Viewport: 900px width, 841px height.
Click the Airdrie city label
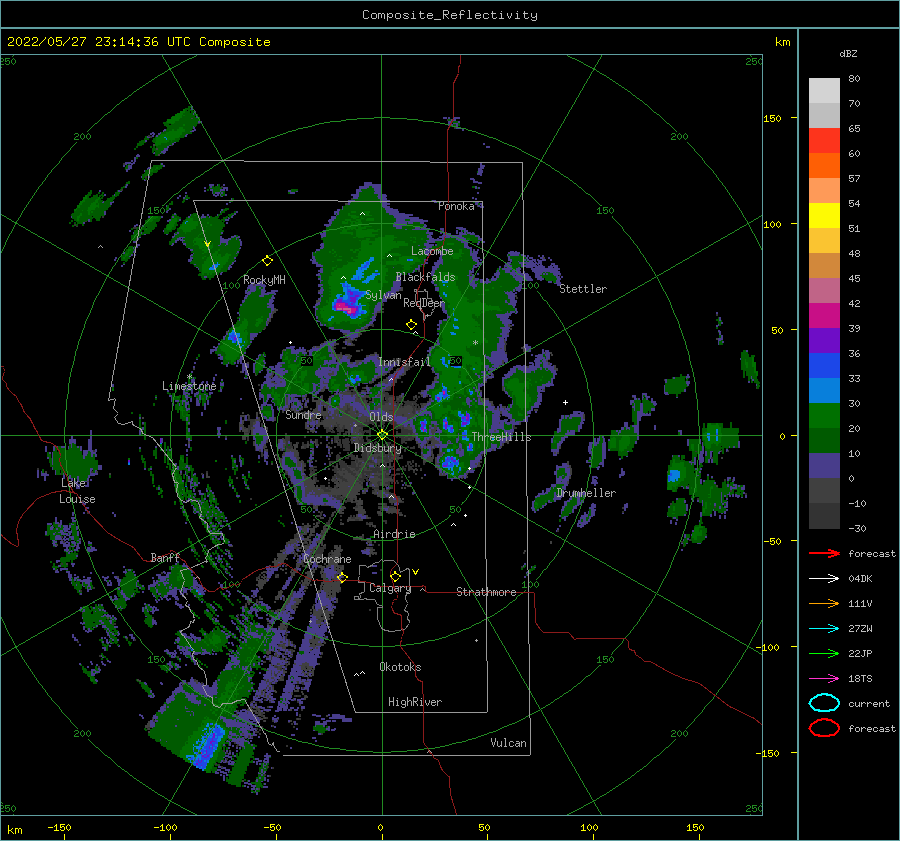(x=394, y=534)
